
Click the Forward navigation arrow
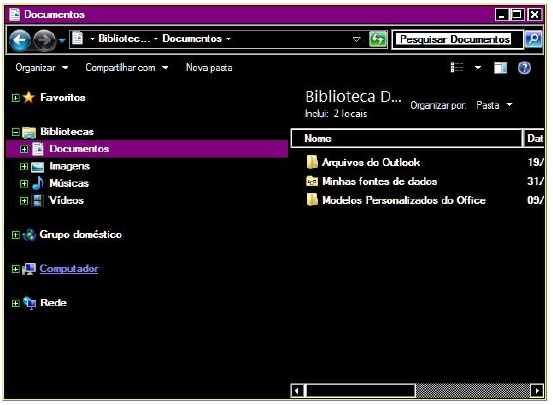tap(44, 40)
